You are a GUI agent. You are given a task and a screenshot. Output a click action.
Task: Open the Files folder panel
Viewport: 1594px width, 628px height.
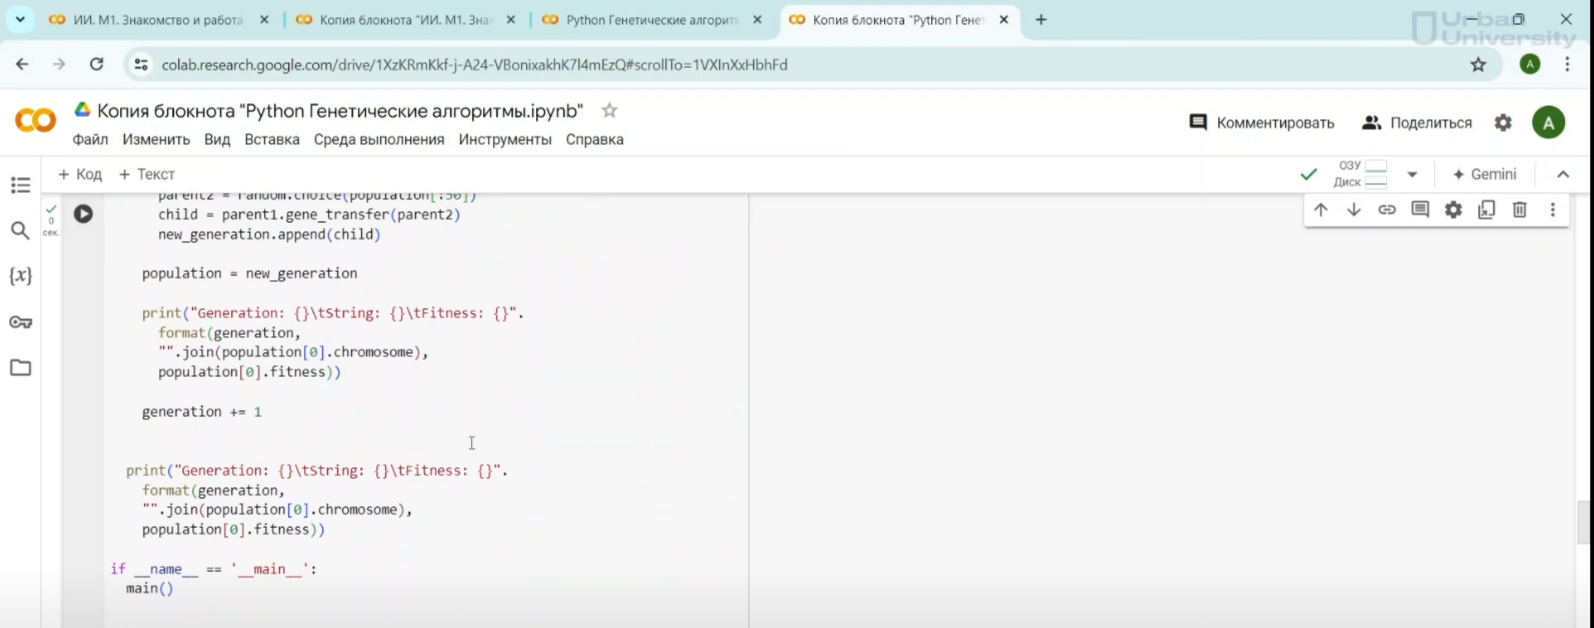pos(20,368)
